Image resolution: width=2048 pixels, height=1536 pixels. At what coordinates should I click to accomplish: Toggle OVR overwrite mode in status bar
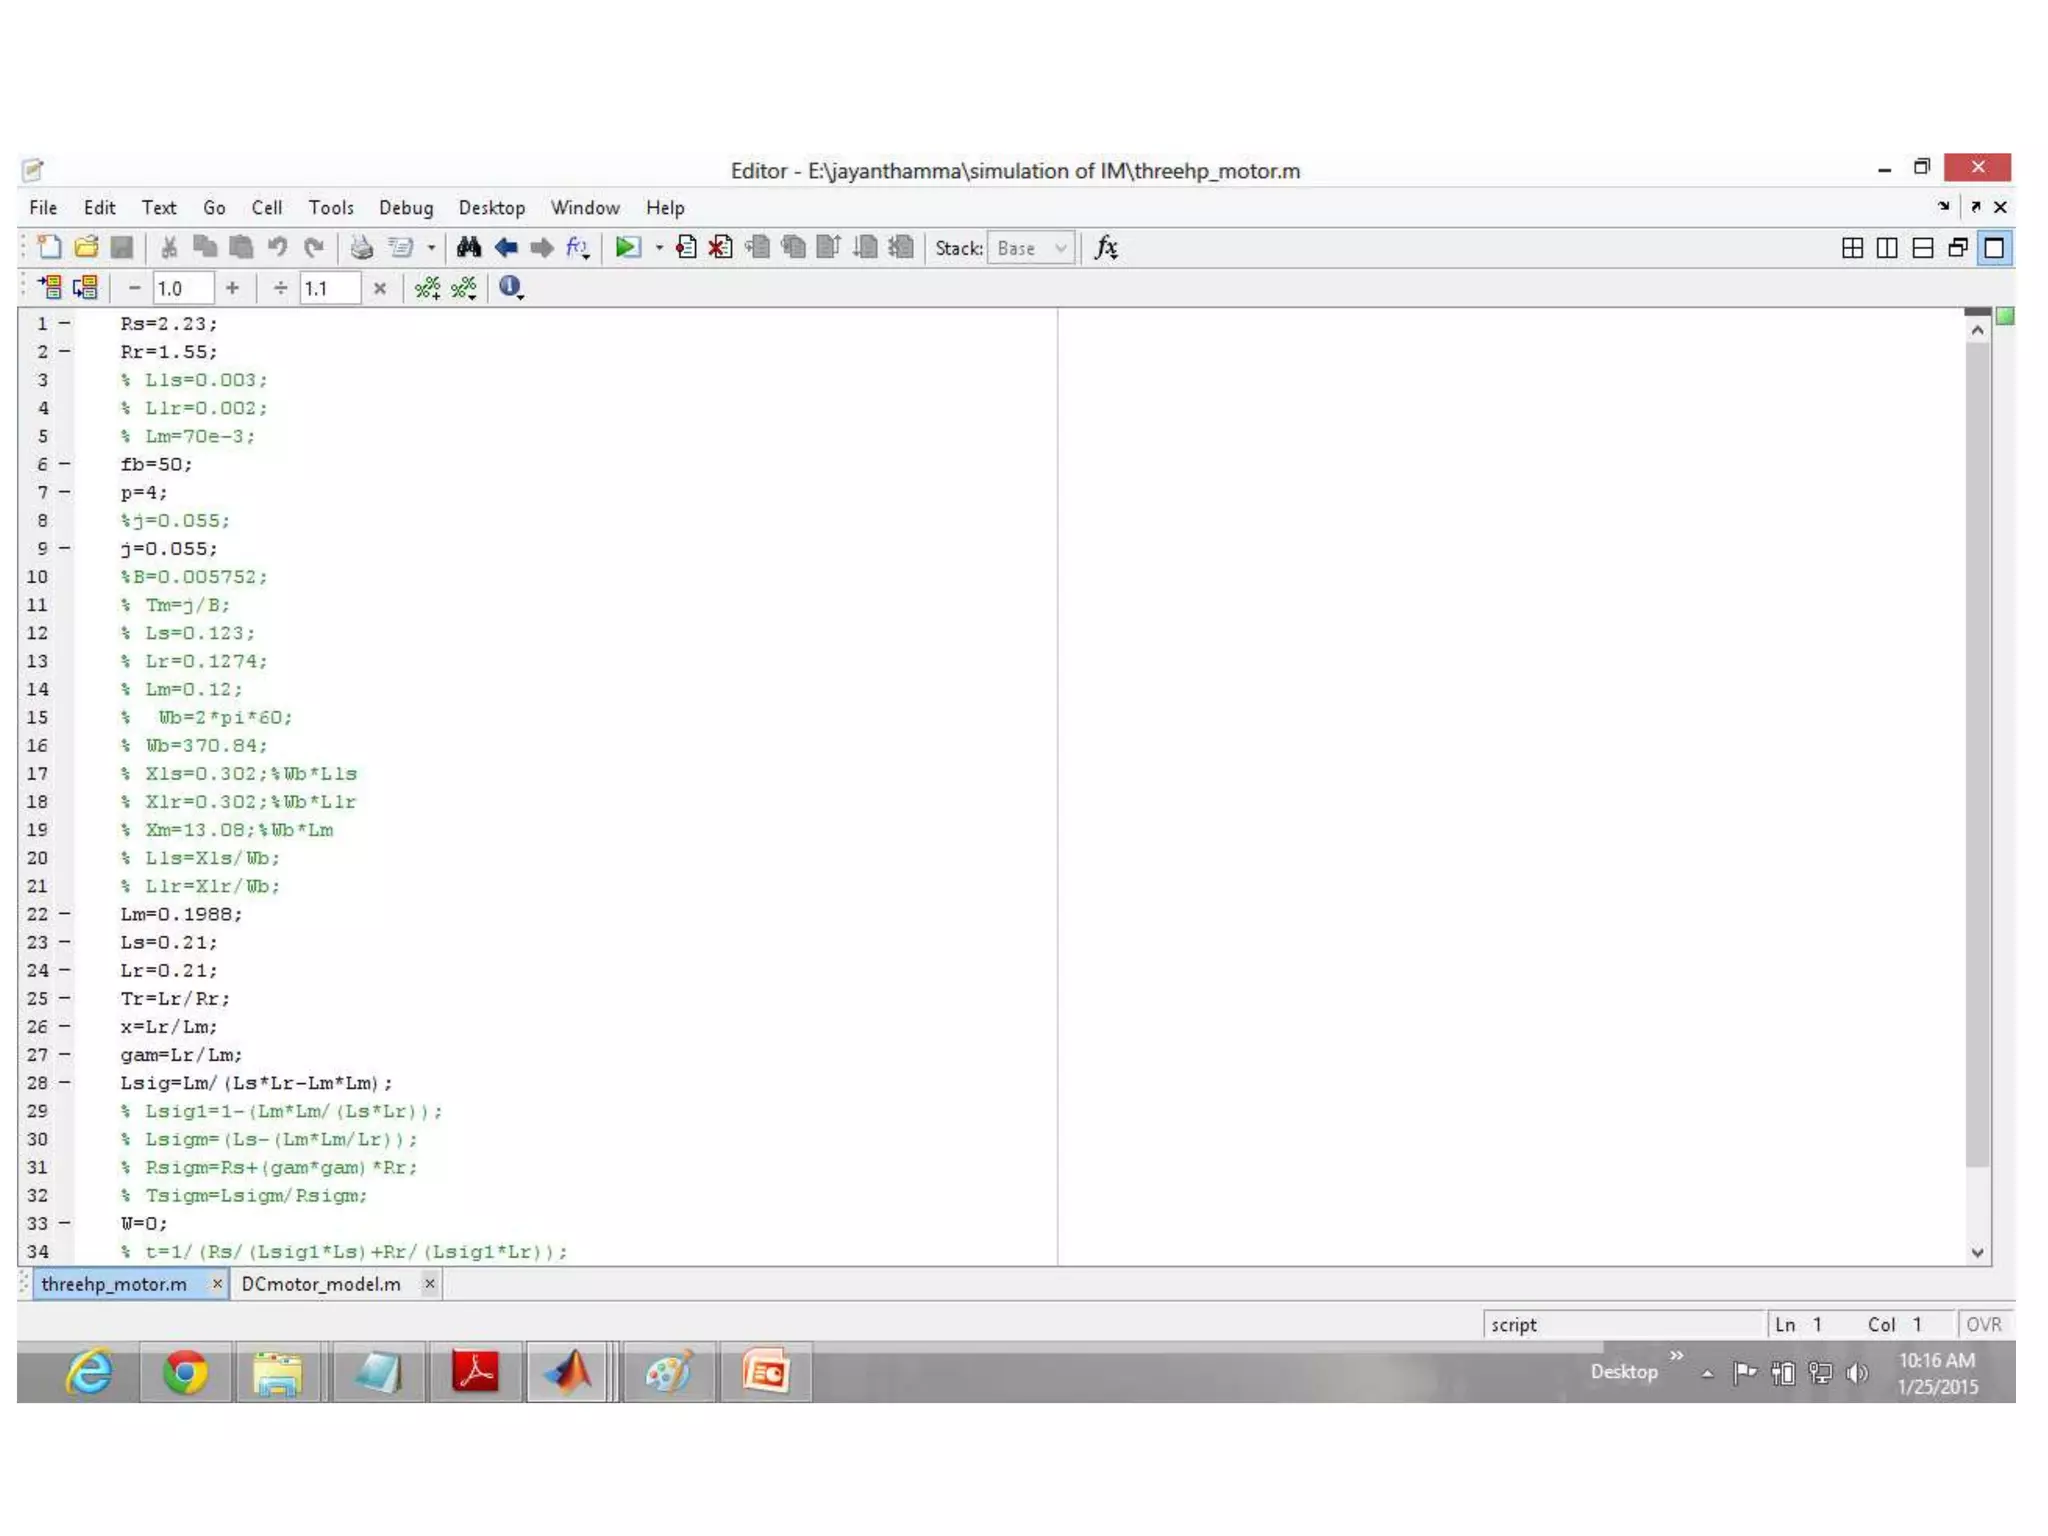[x=1983, y=1324]
